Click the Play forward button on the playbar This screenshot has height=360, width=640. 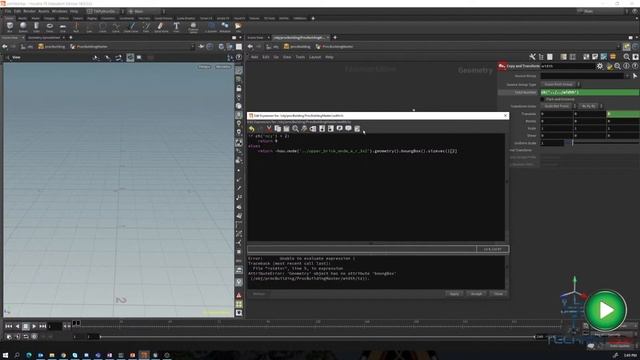(x=34, y=326)
